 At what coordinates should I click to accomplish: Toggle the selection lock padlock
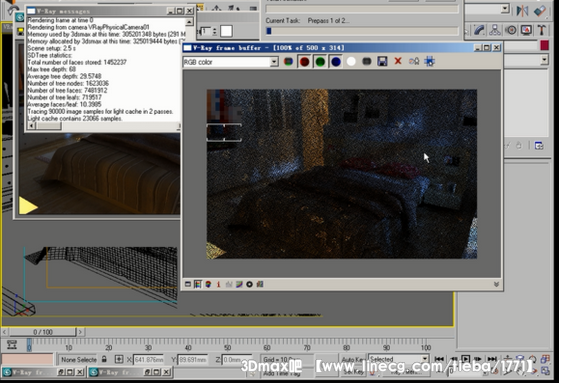click(104, 359)
